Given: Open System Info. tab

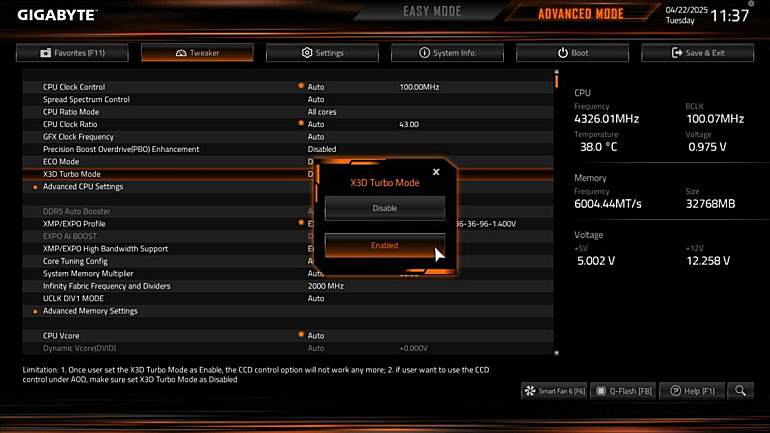Looking at the screenshot, I should (447, 53).
